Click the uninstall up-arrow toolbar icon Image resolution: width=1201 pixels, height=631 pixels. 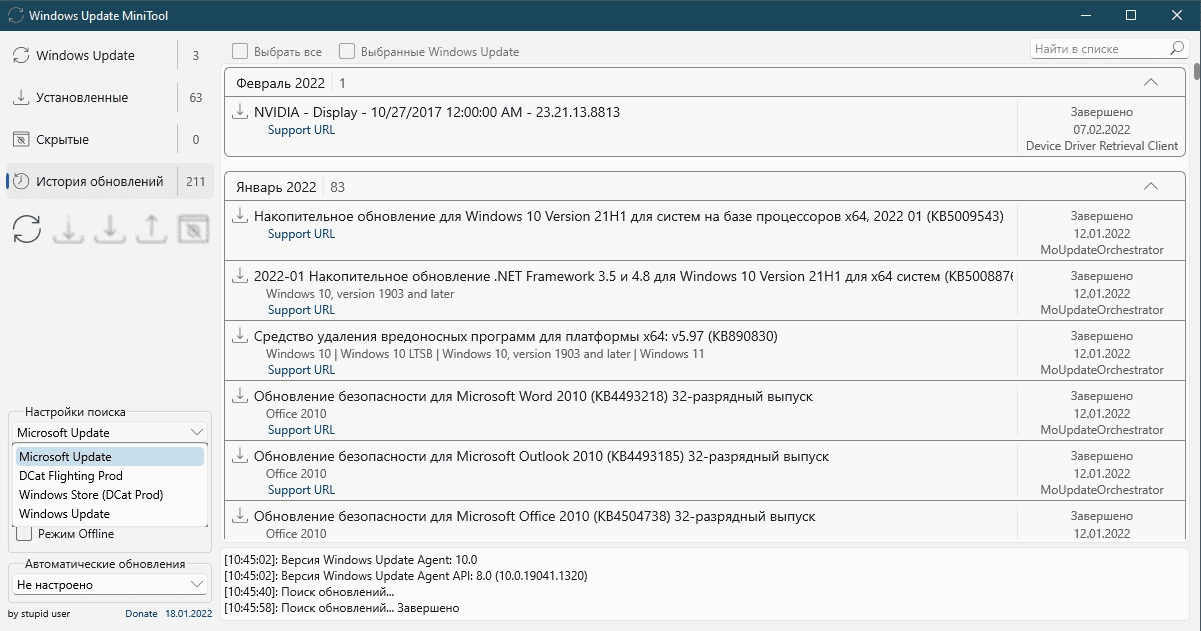tap(150, 230)
